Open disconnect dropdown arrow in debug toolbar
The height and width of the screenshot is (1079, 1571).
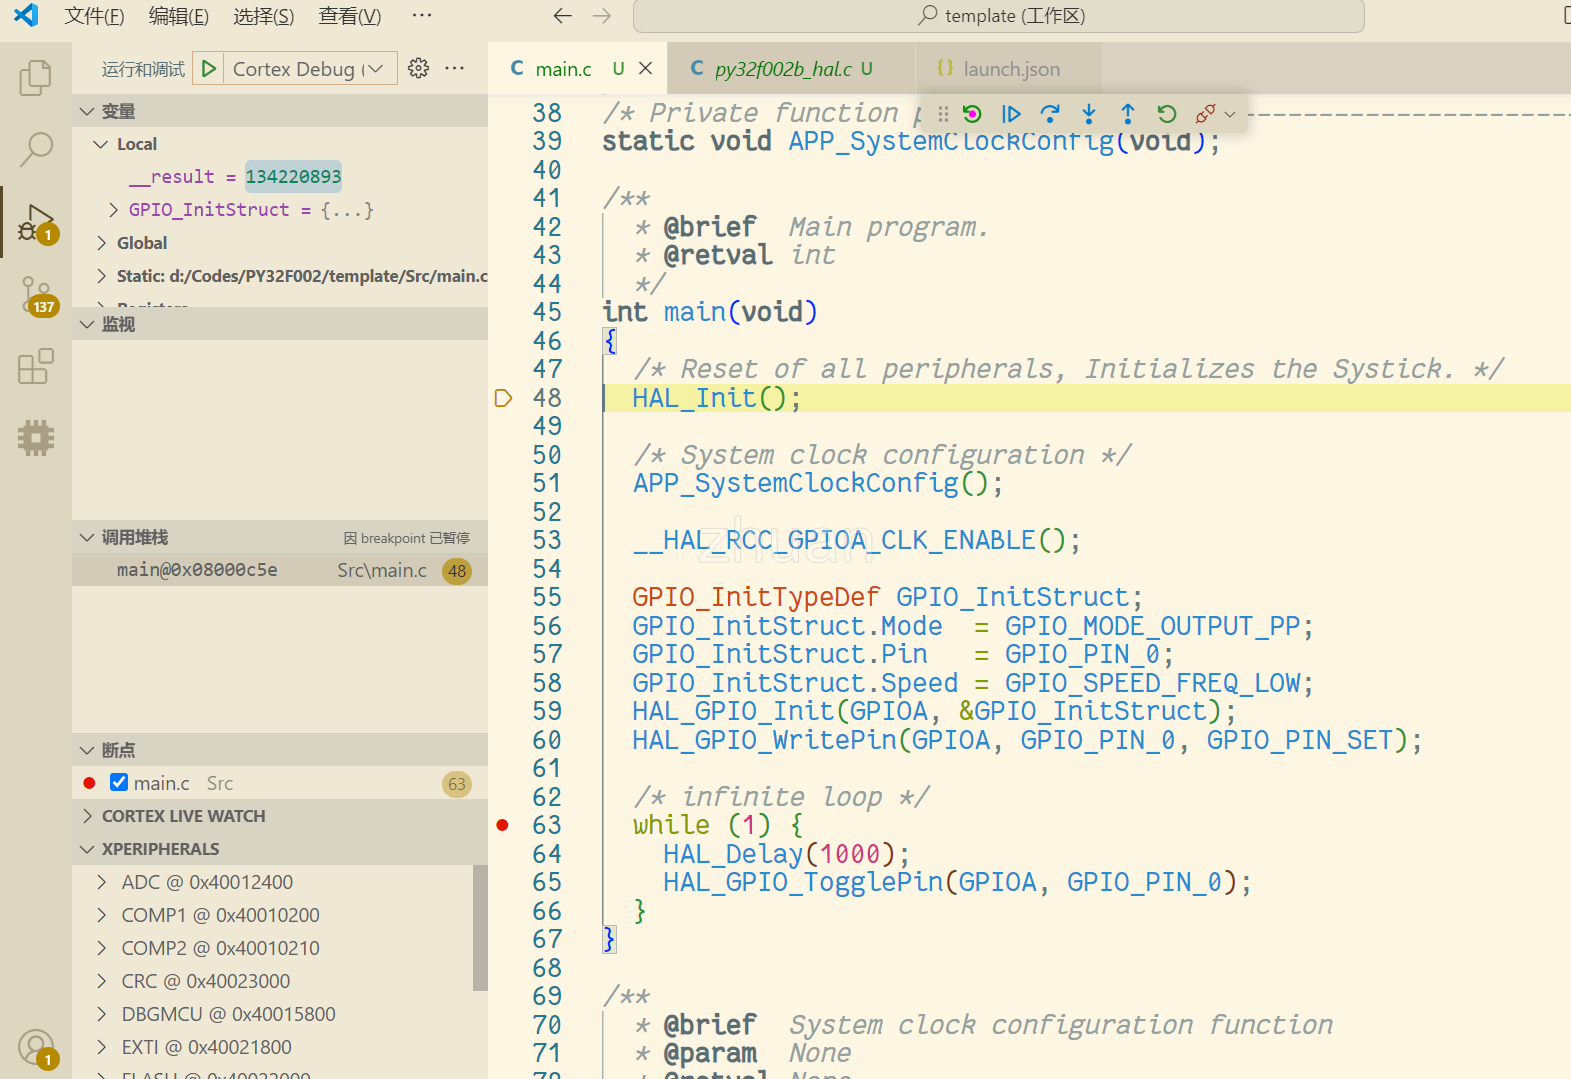(x=1230, y=114)
